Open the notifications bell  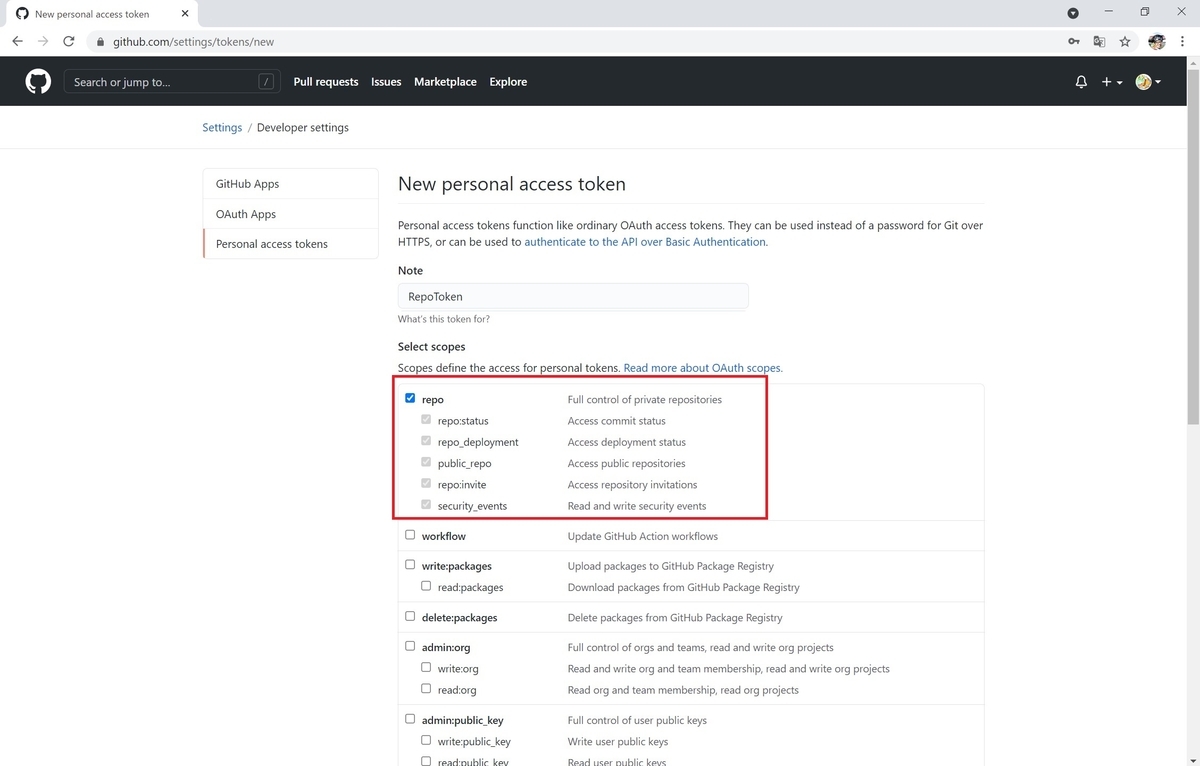coord(1081,82)
